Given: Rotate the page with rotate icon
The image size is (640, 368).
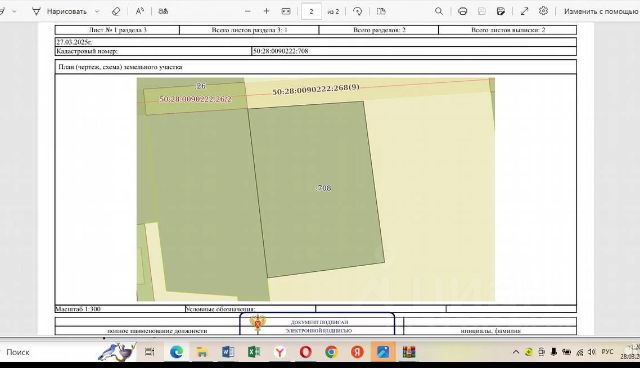Looking at the screenshot, I should point(358,11).
